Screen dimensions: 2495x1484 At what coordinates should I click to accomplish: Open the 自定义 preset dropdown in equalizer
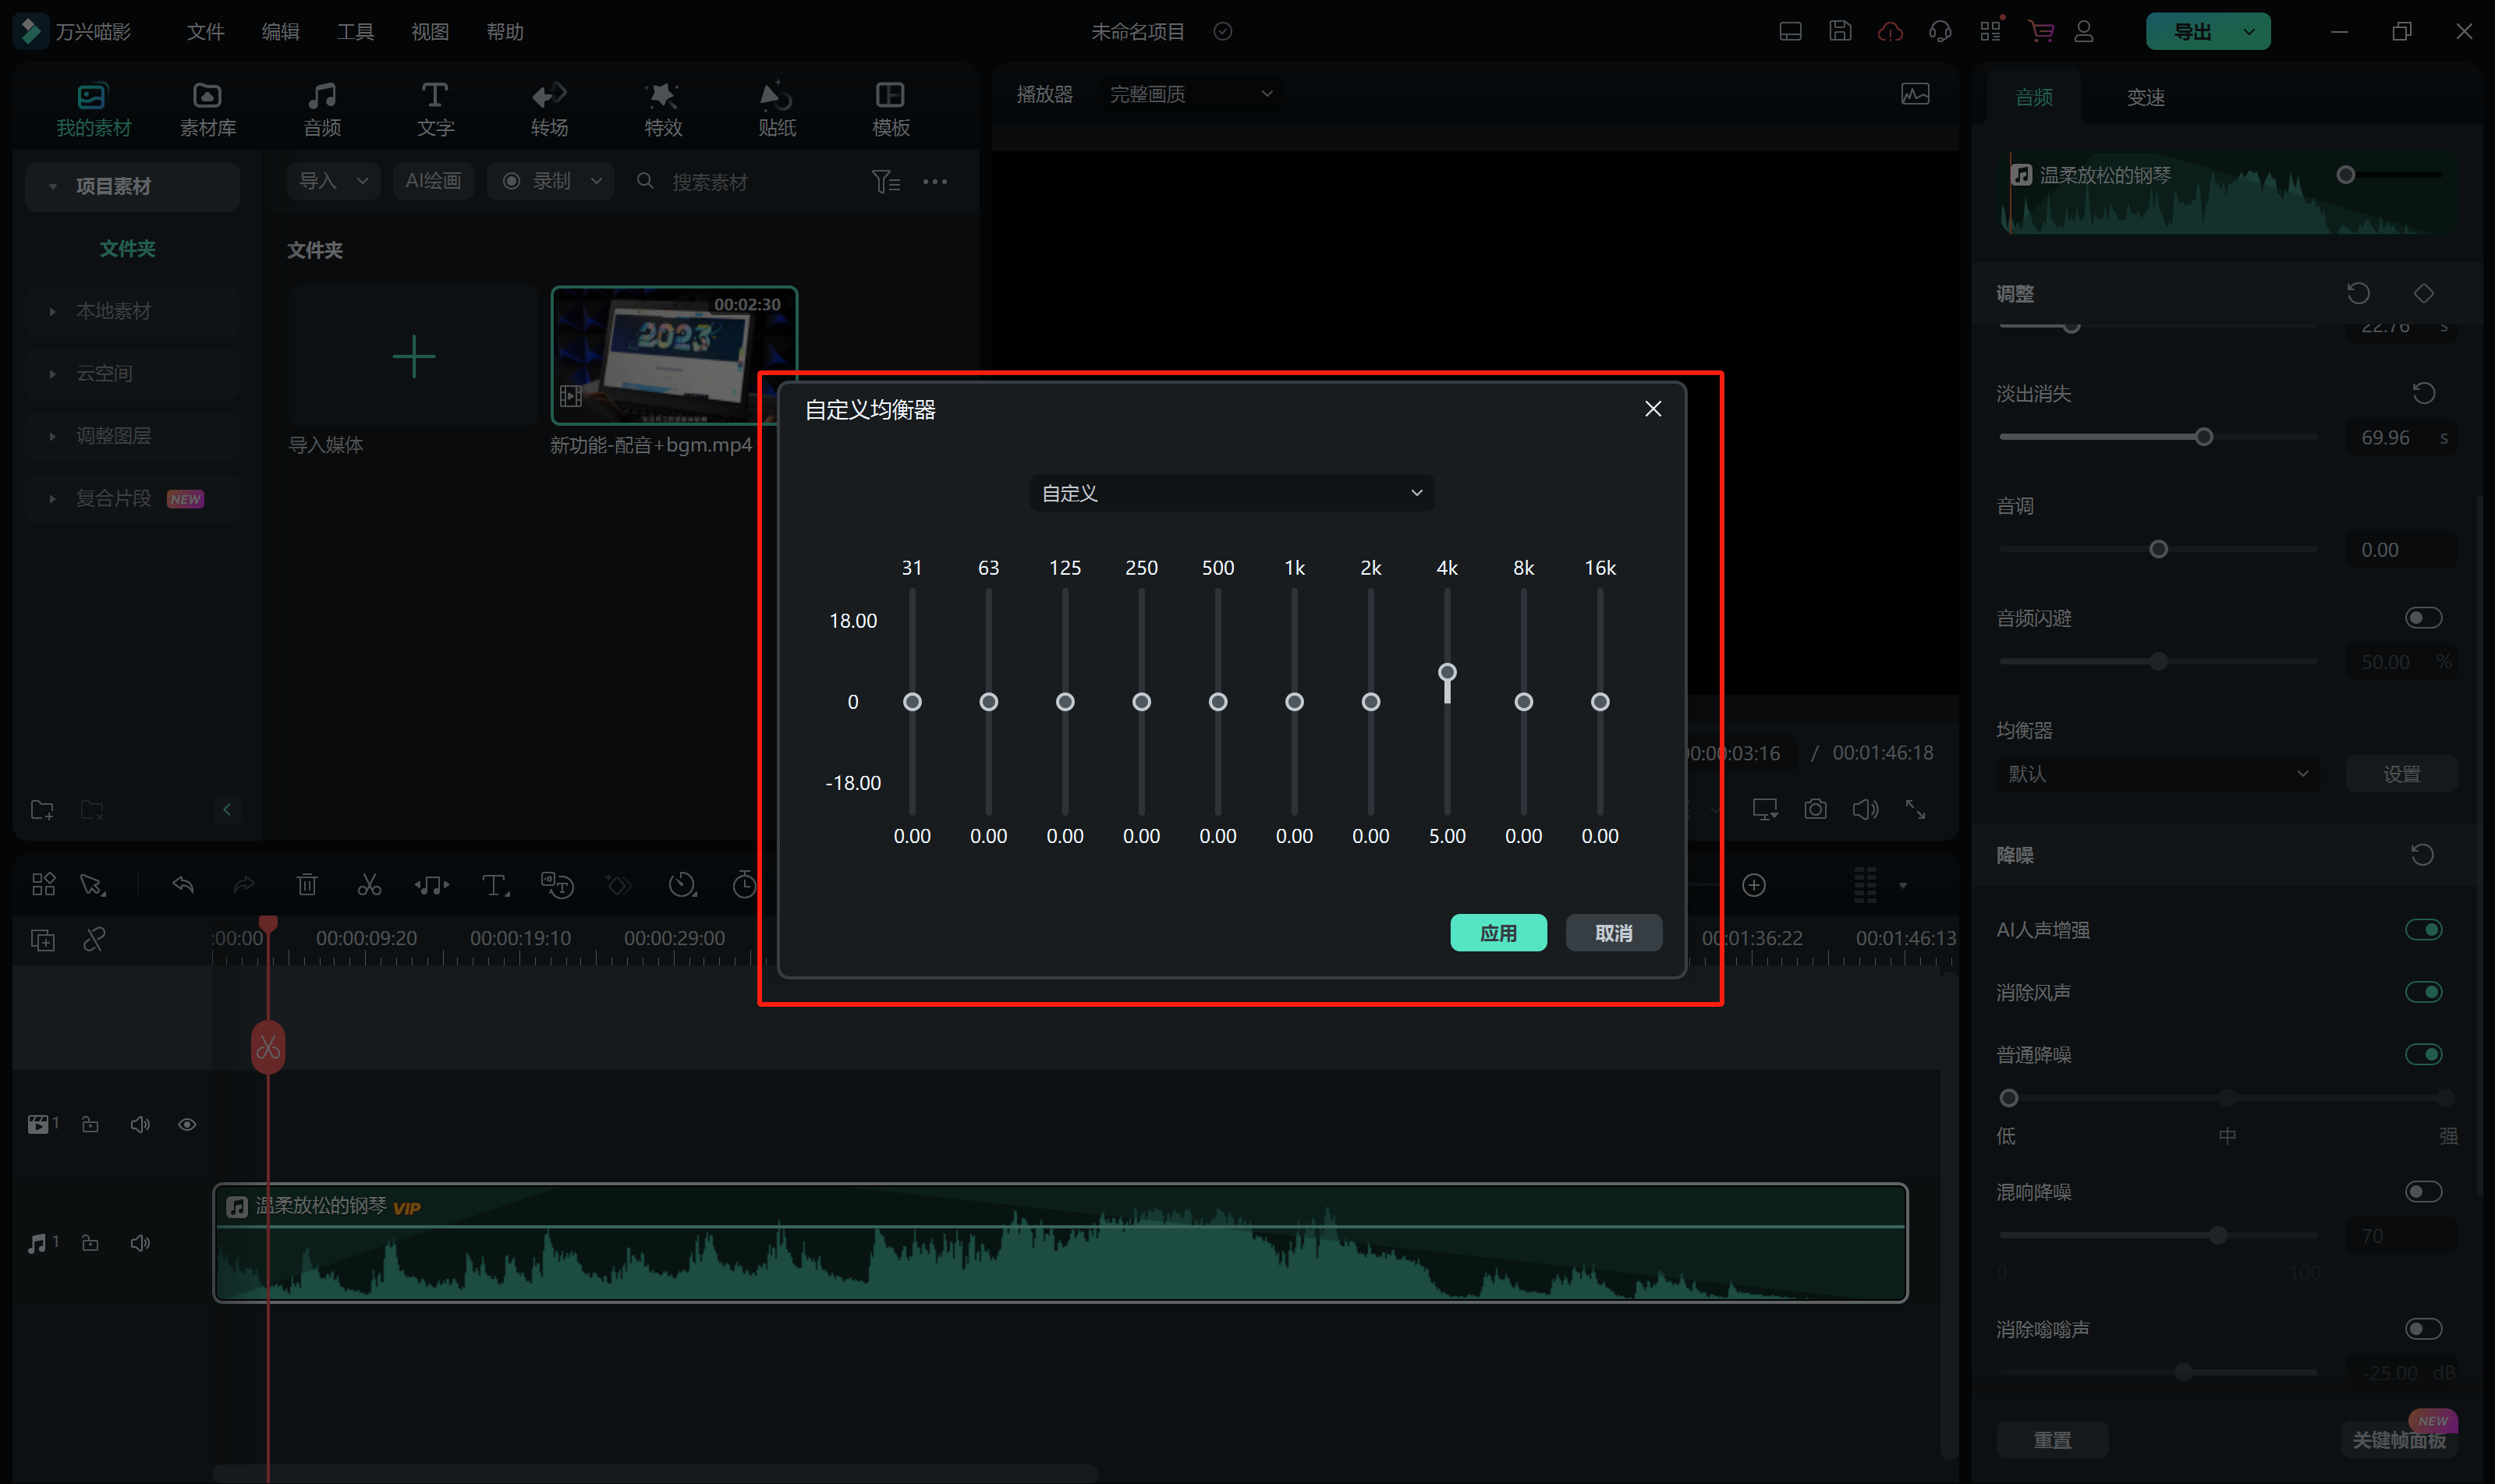tap(1231, 493)
